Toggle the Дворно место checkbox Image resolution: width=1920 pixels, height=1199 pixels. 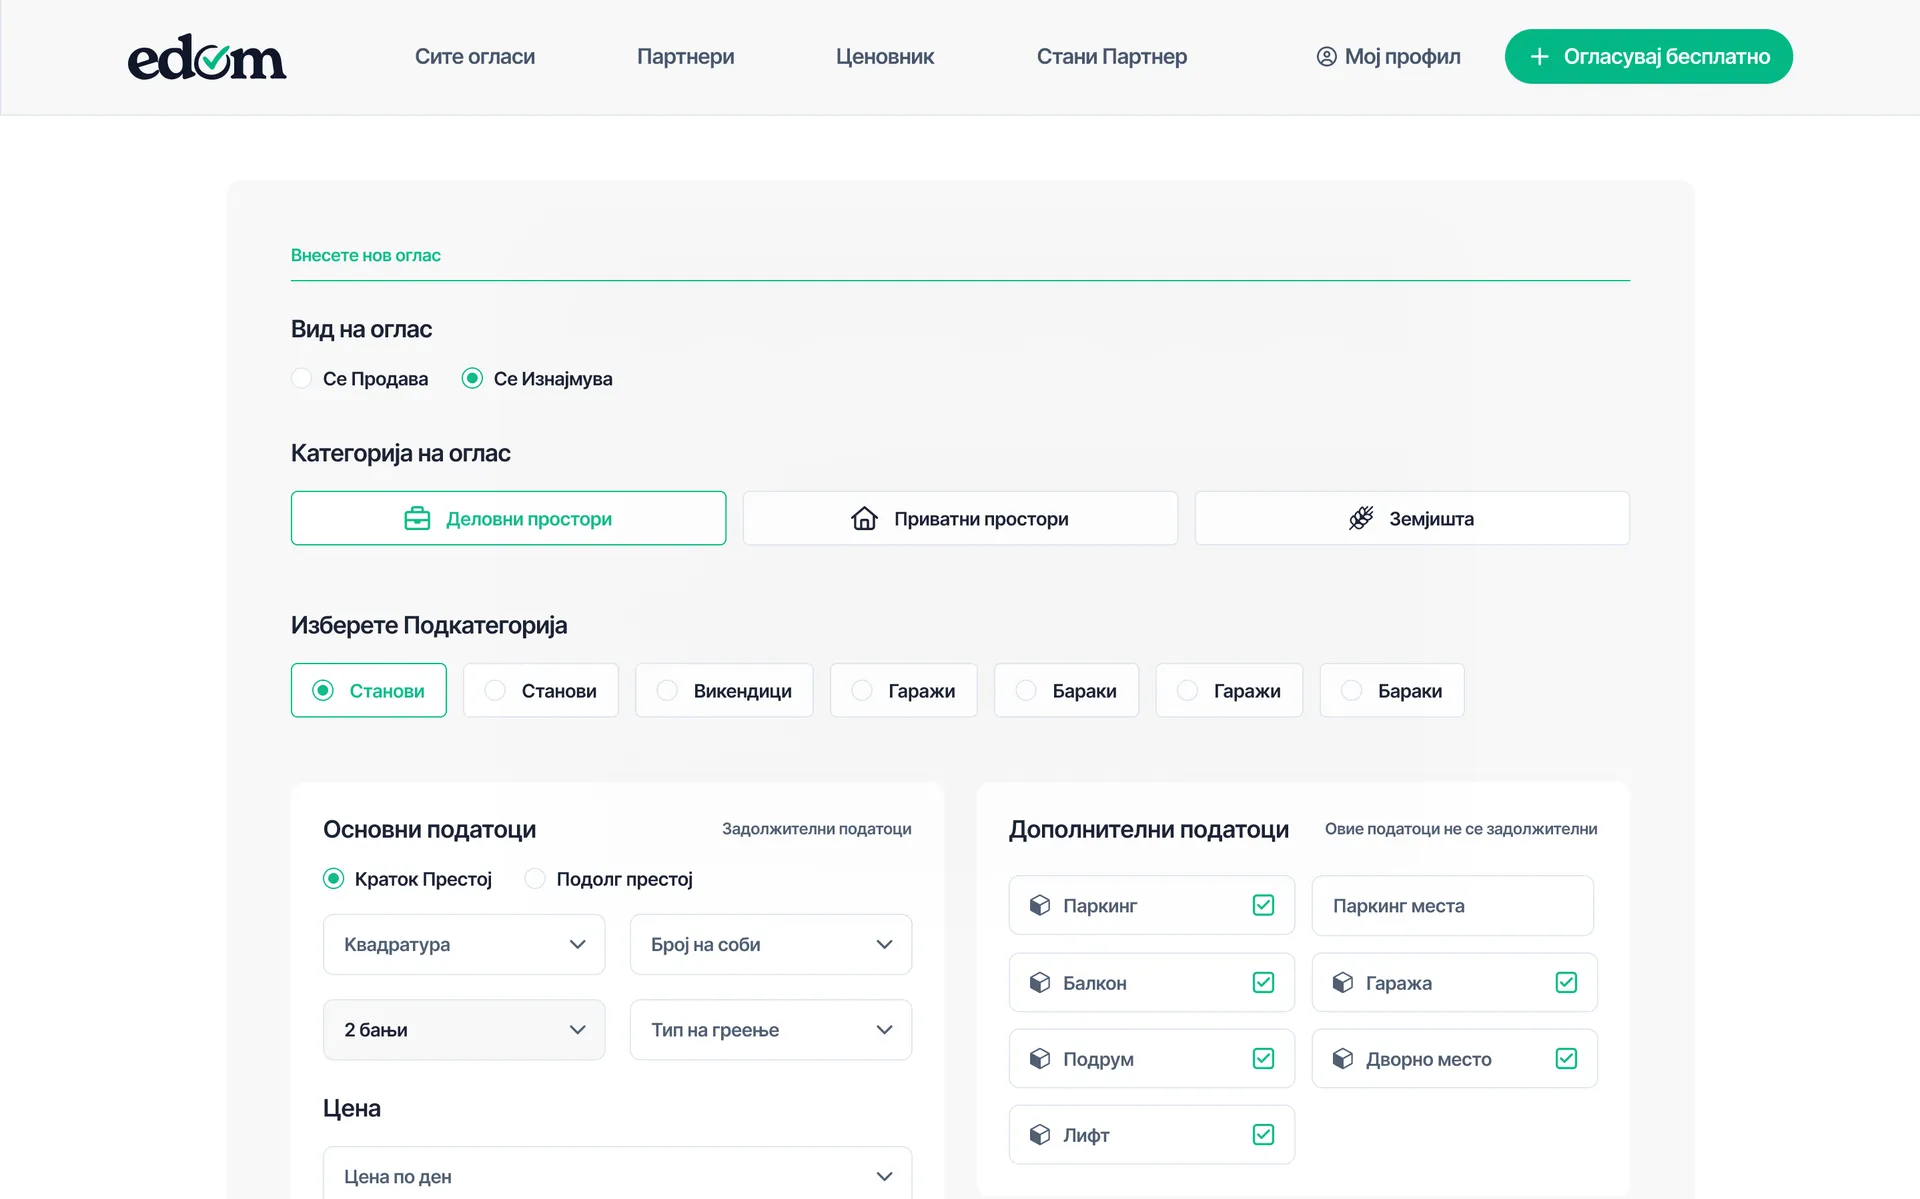1566,1058
